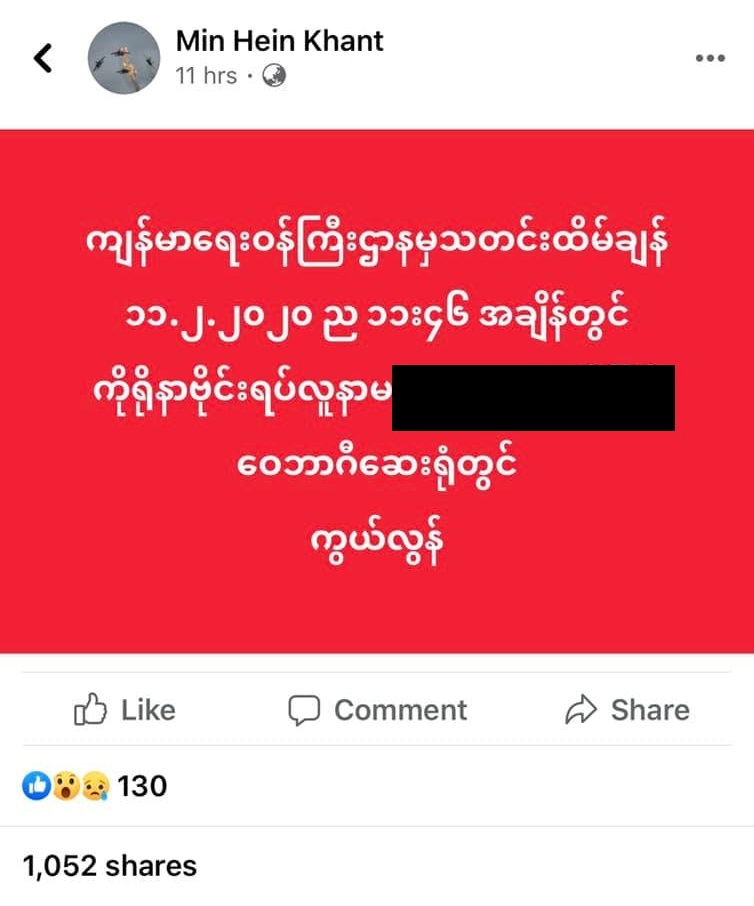The image size is (754, 906).
Task: Click the wow reaction emoji
Action: pos(65,786)
